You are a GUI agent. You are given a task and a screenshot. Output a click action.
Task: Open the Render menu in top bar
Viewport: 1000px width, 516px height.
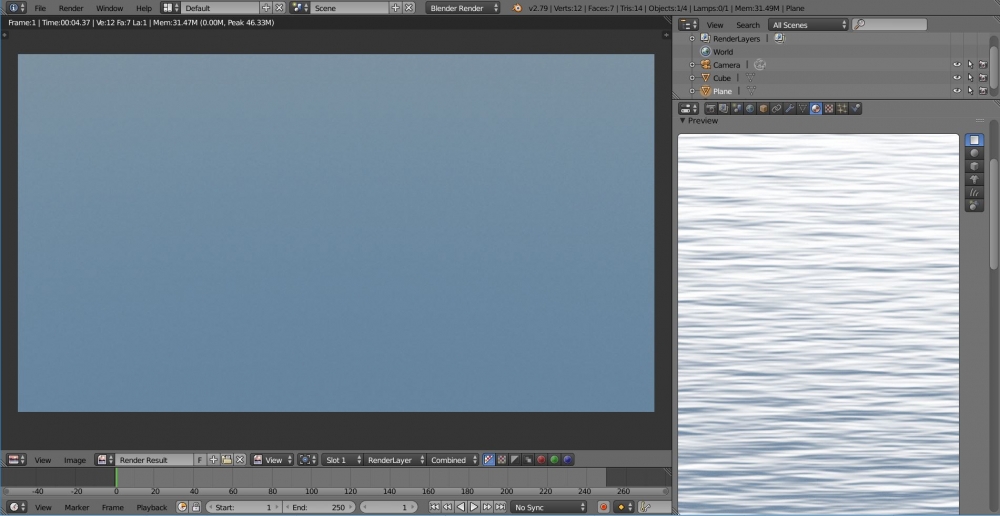(71, 8)
